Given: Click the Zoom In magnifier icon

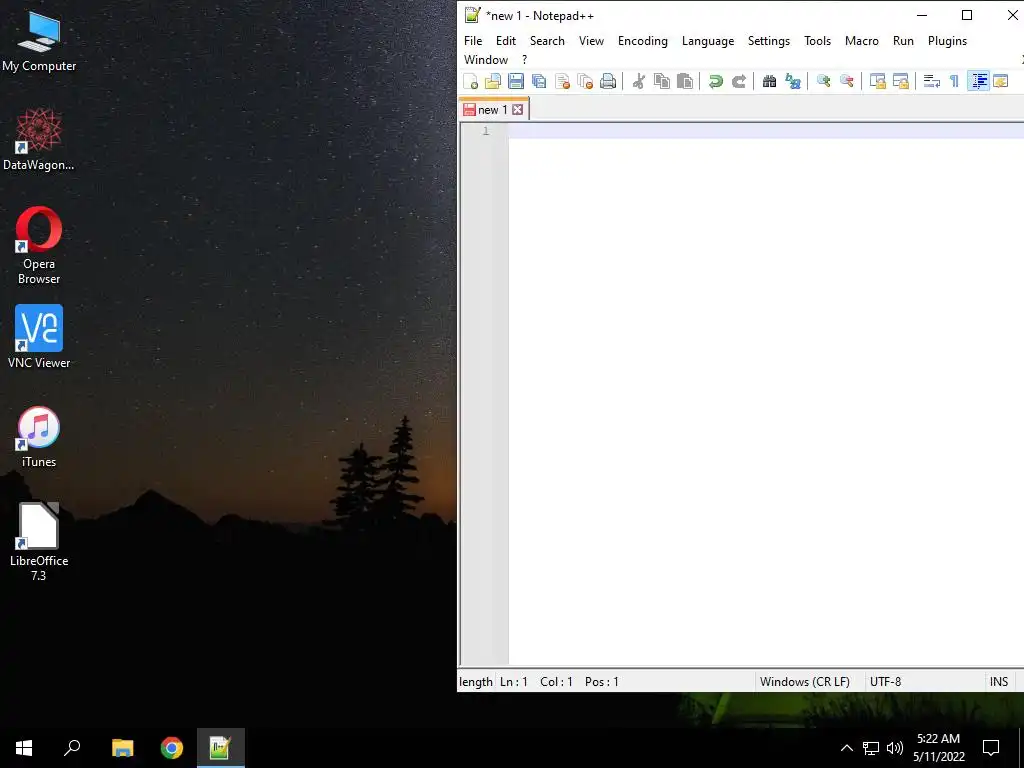Looking at the screenshot, I should click(x=824, y=81).
